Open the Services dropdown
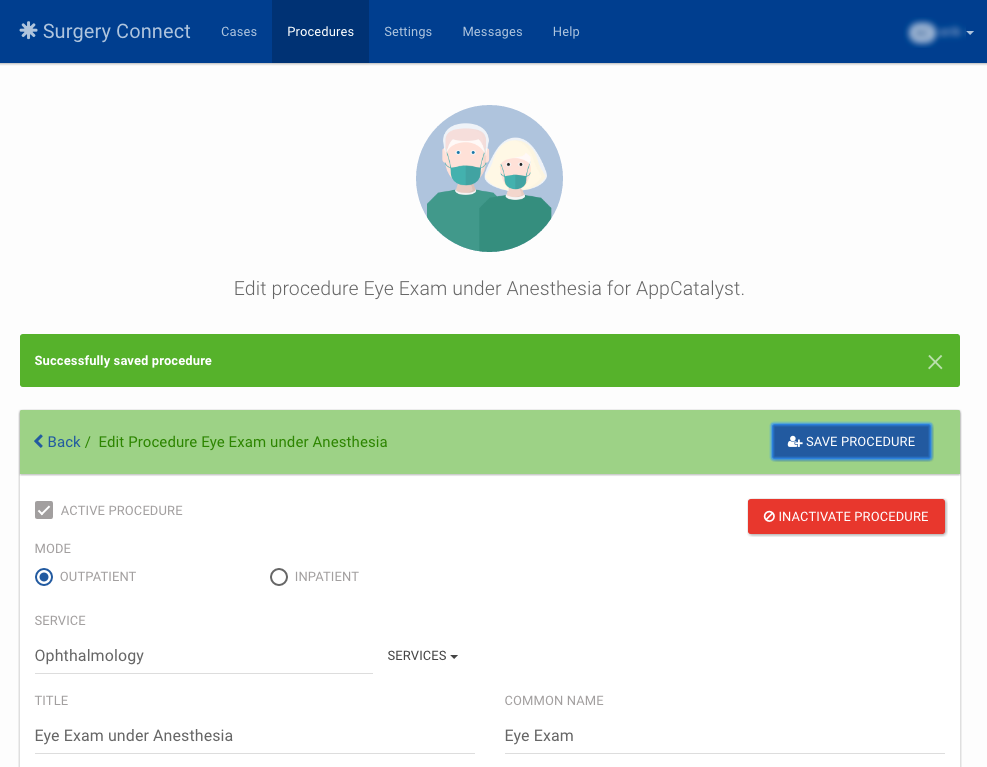This screenshot has height=767, width=987. (422, 655)
